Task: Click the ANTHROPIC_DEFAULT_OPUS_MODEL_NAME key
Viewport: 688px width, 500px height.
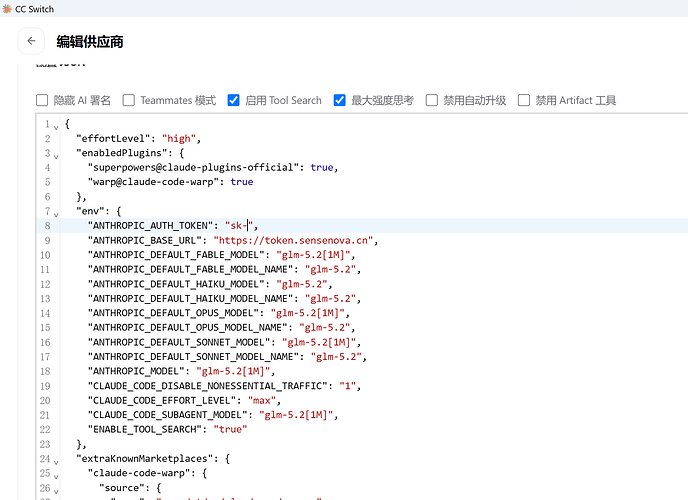Action: [187, 328]
